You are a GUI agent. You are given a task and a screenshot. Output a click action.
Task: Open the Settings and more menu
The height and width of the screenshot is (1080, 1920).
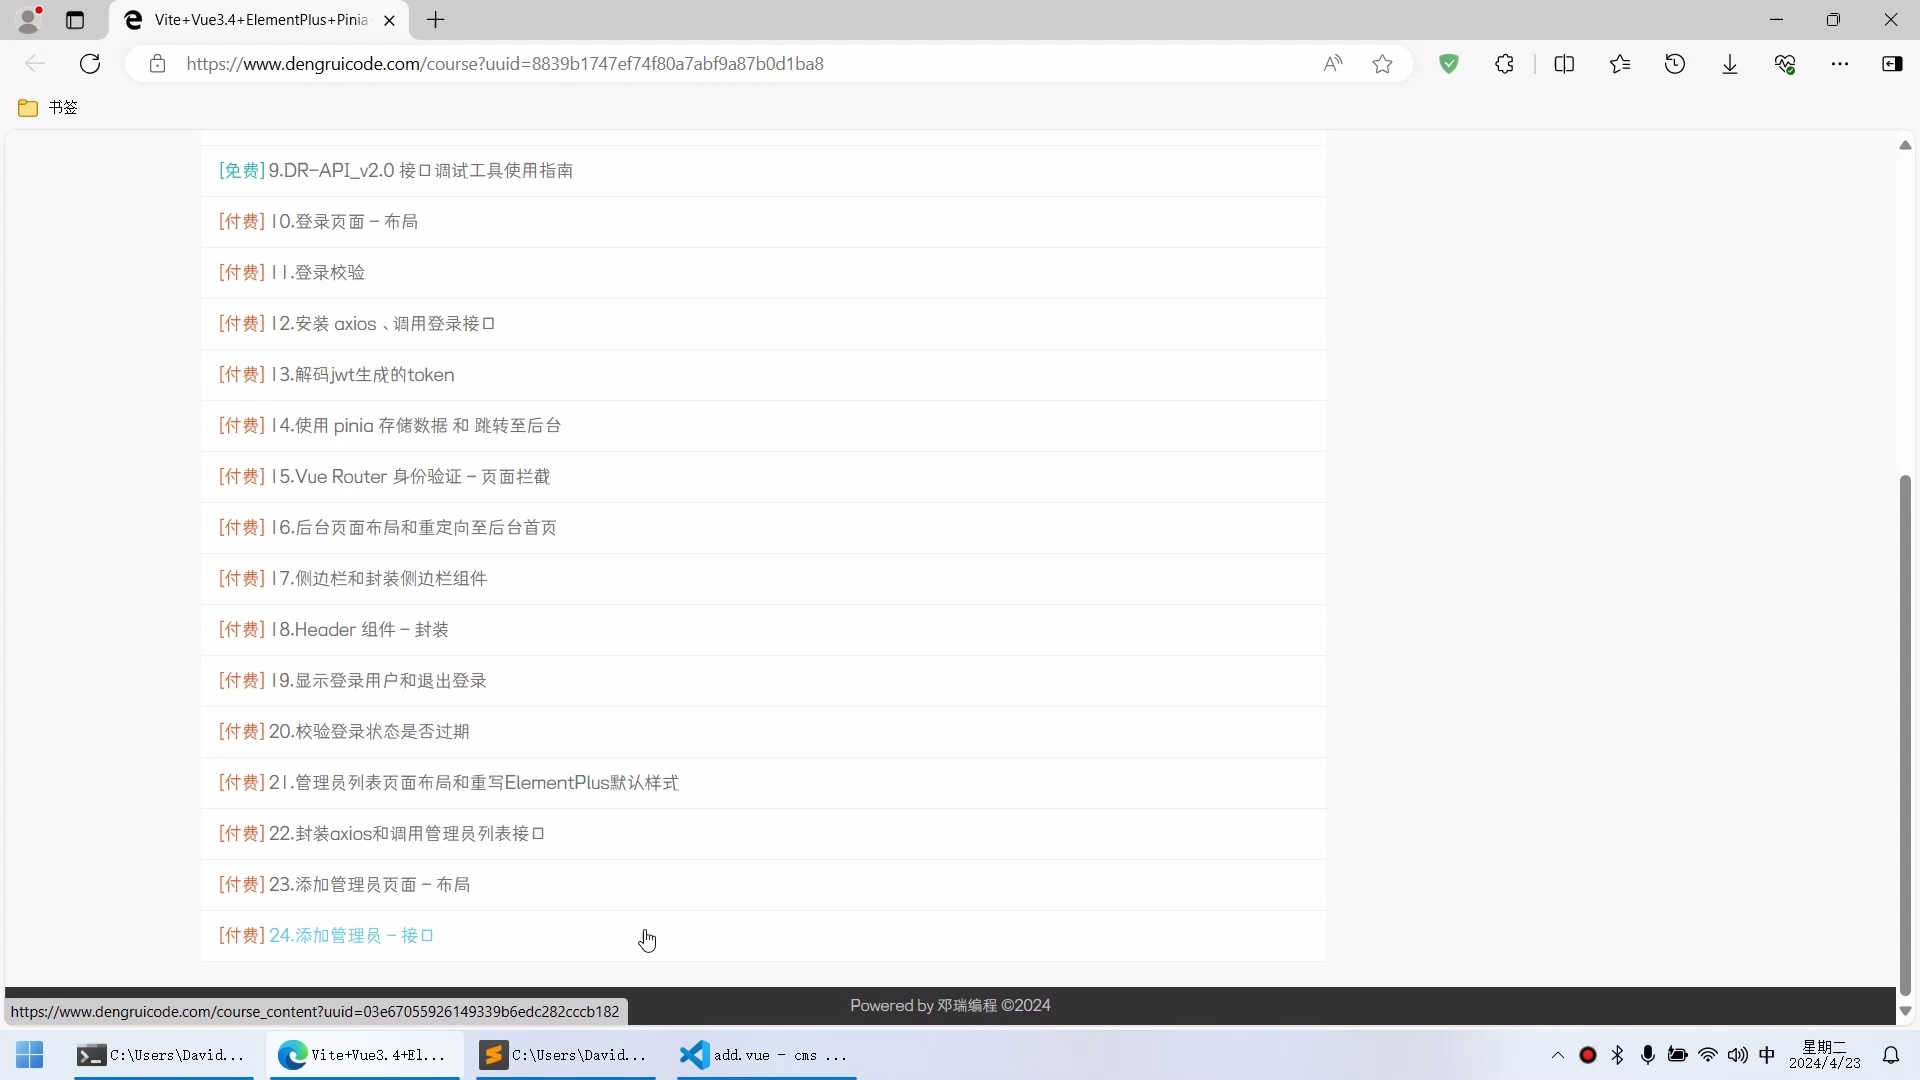click(1841, 63)
